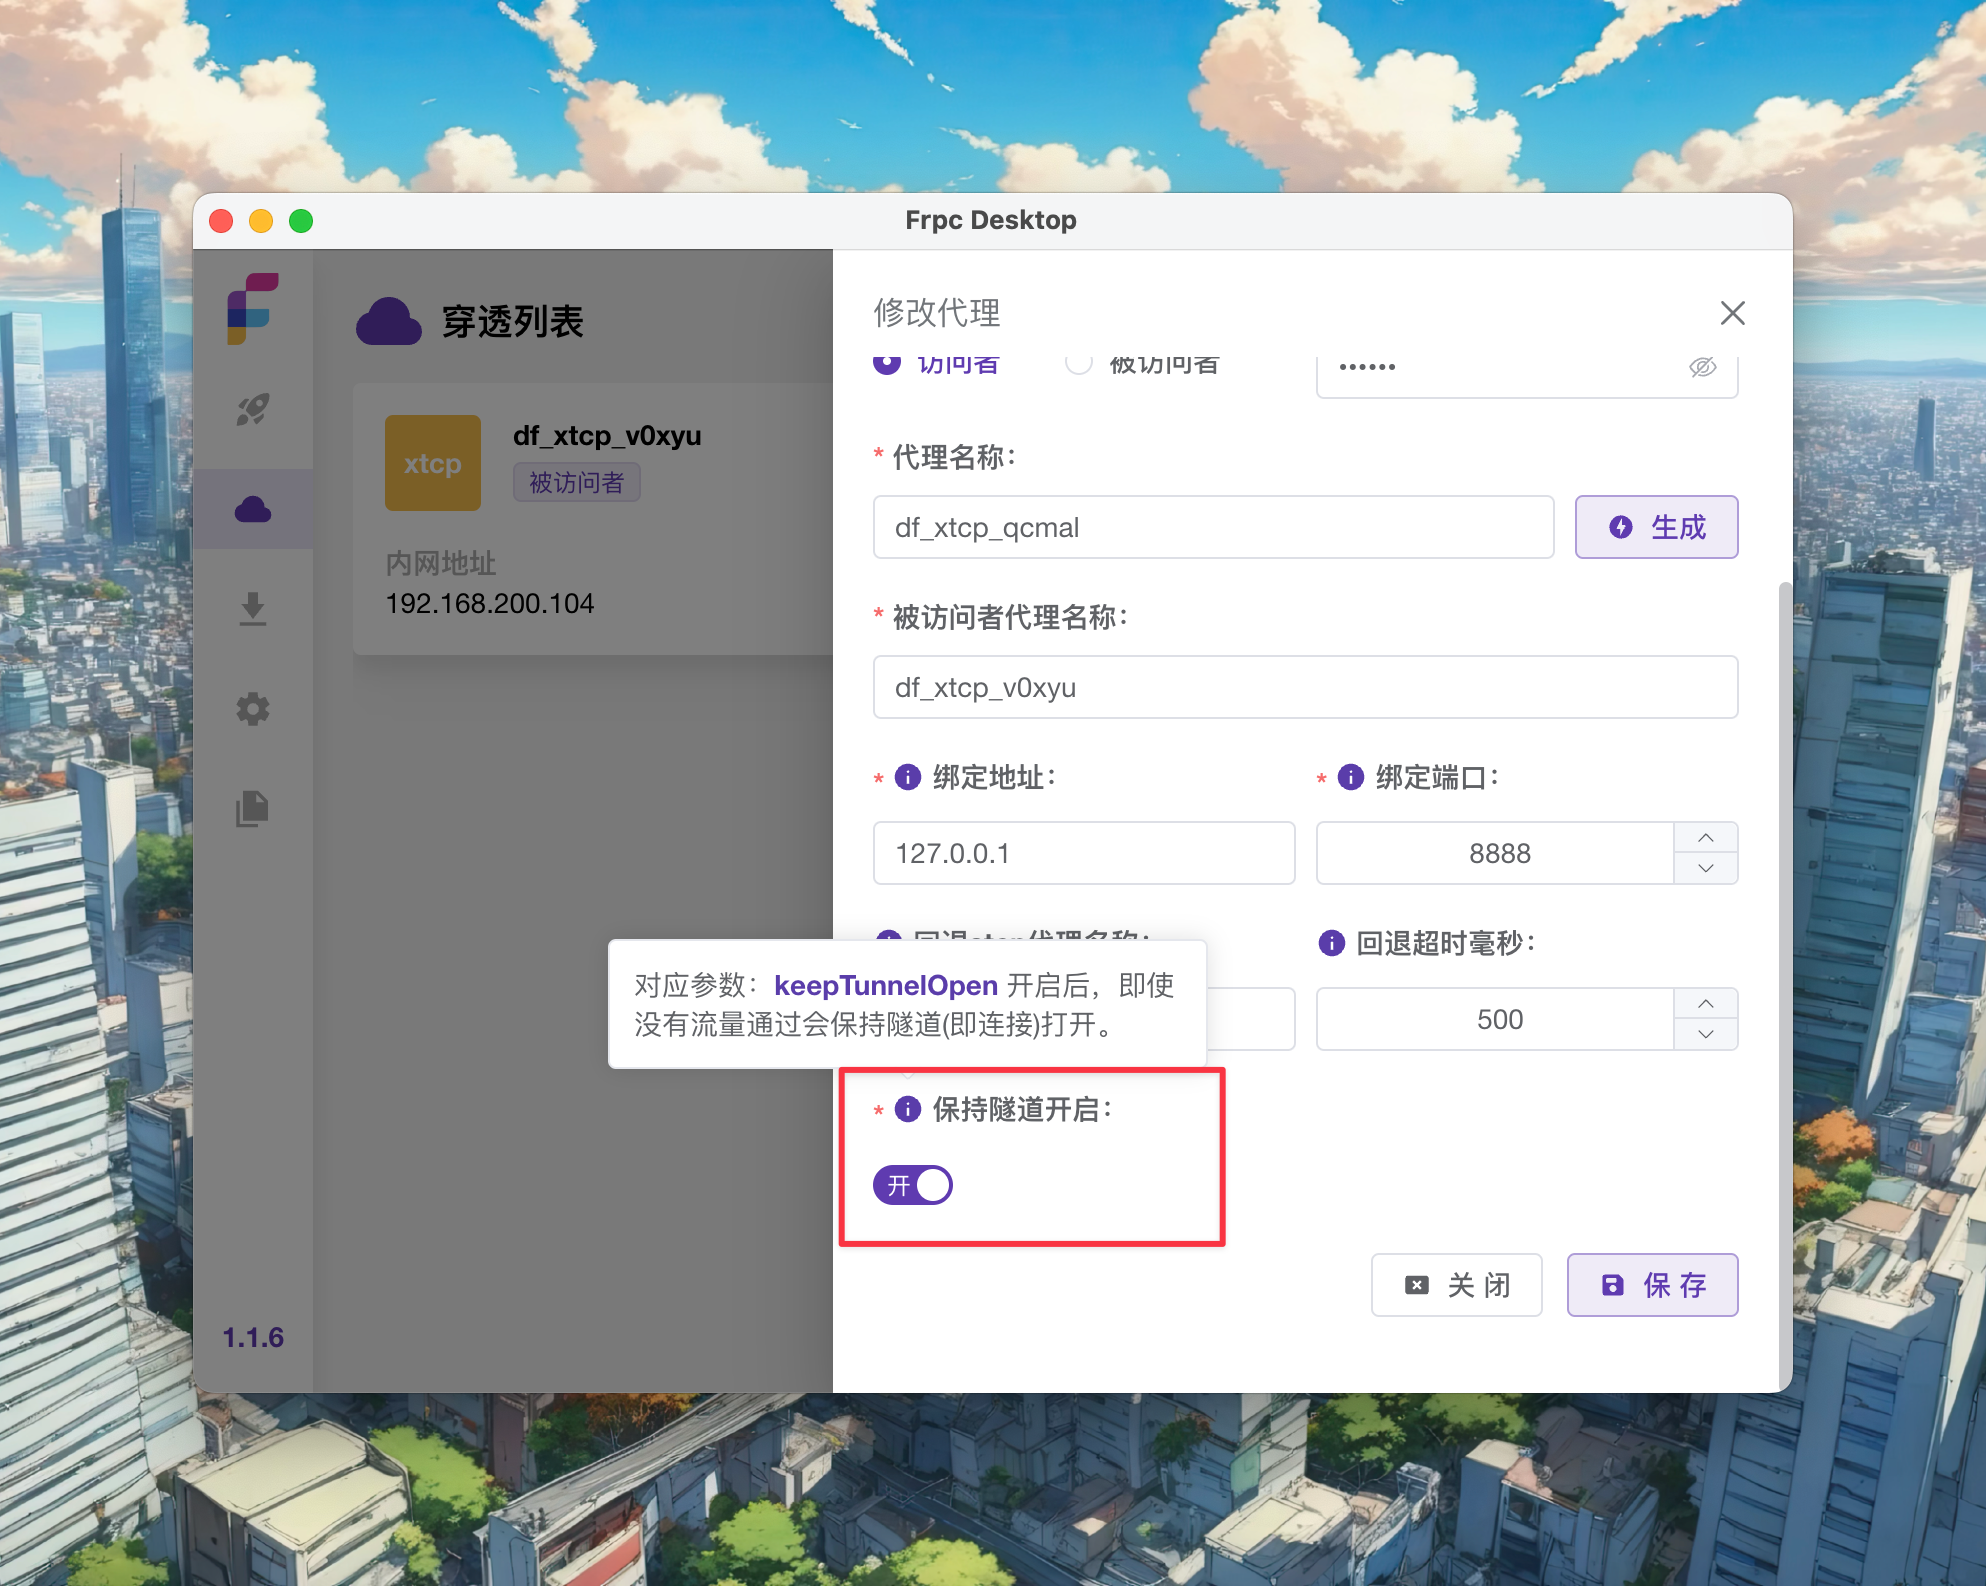The image size is (1986, 1586).
Task: Focus the 绑定端口 field showing 8888
Action: [x=1497, y=853]
